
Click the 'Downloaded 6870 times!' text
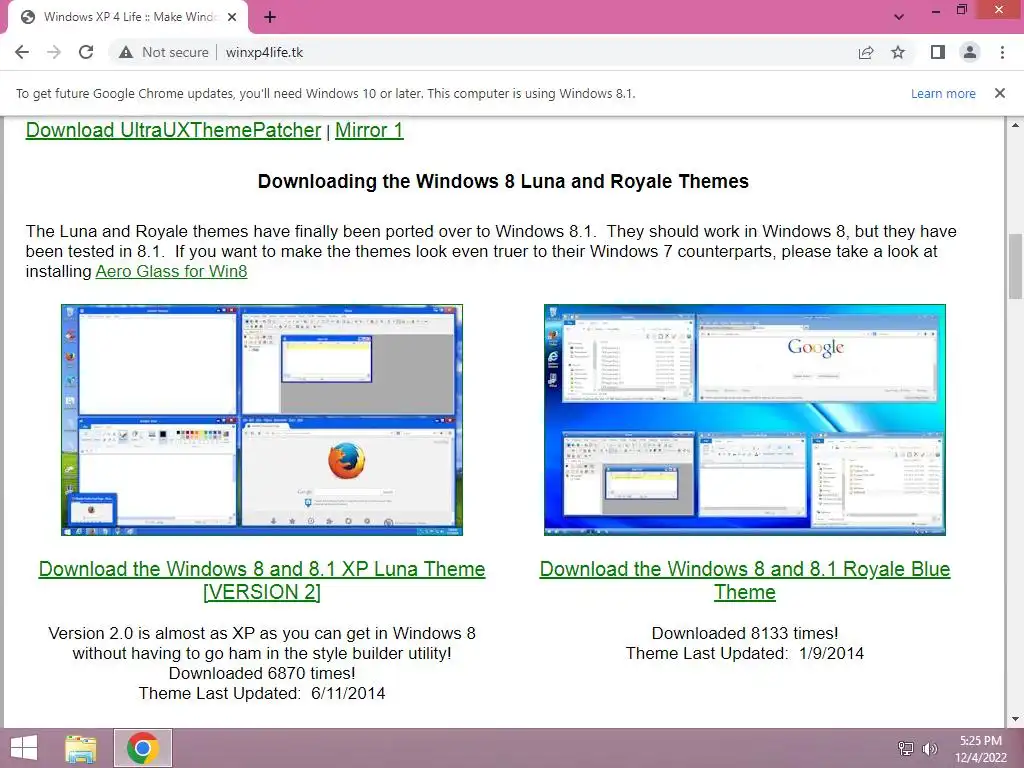coord(262,673)
